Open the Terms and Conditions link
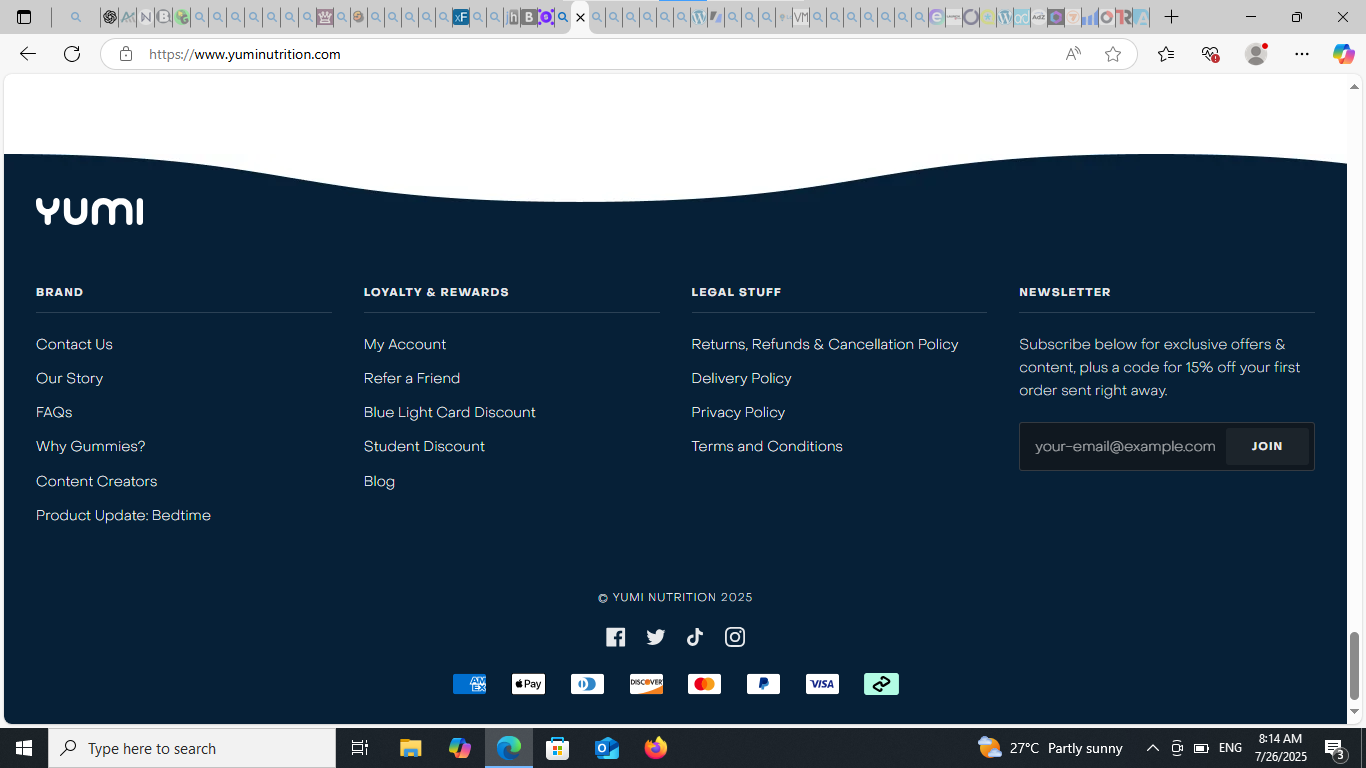The width and height of the screenshot is (1366, 768). point(767,446)
